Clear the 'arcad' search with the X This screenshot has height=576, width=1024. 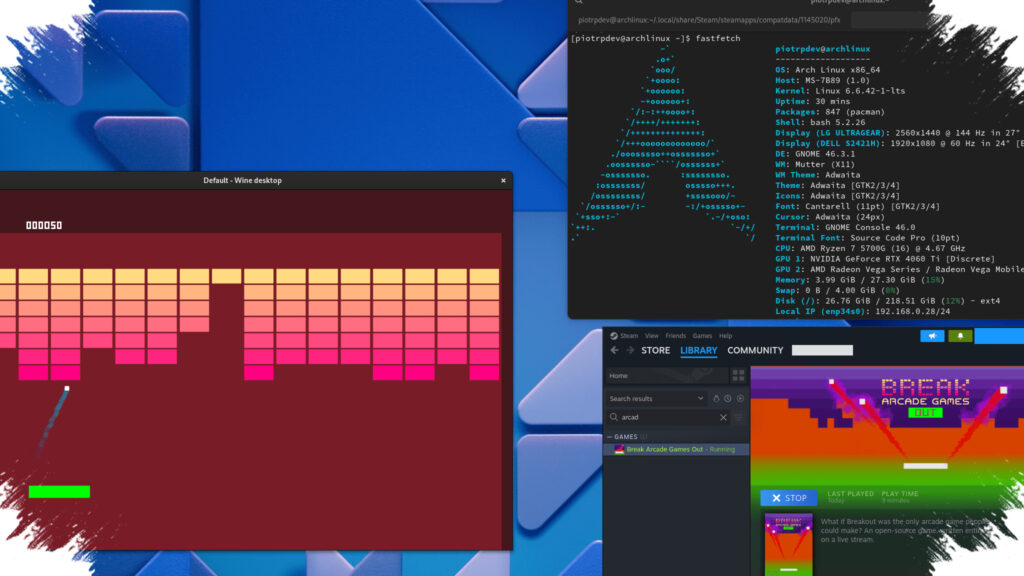723,417
